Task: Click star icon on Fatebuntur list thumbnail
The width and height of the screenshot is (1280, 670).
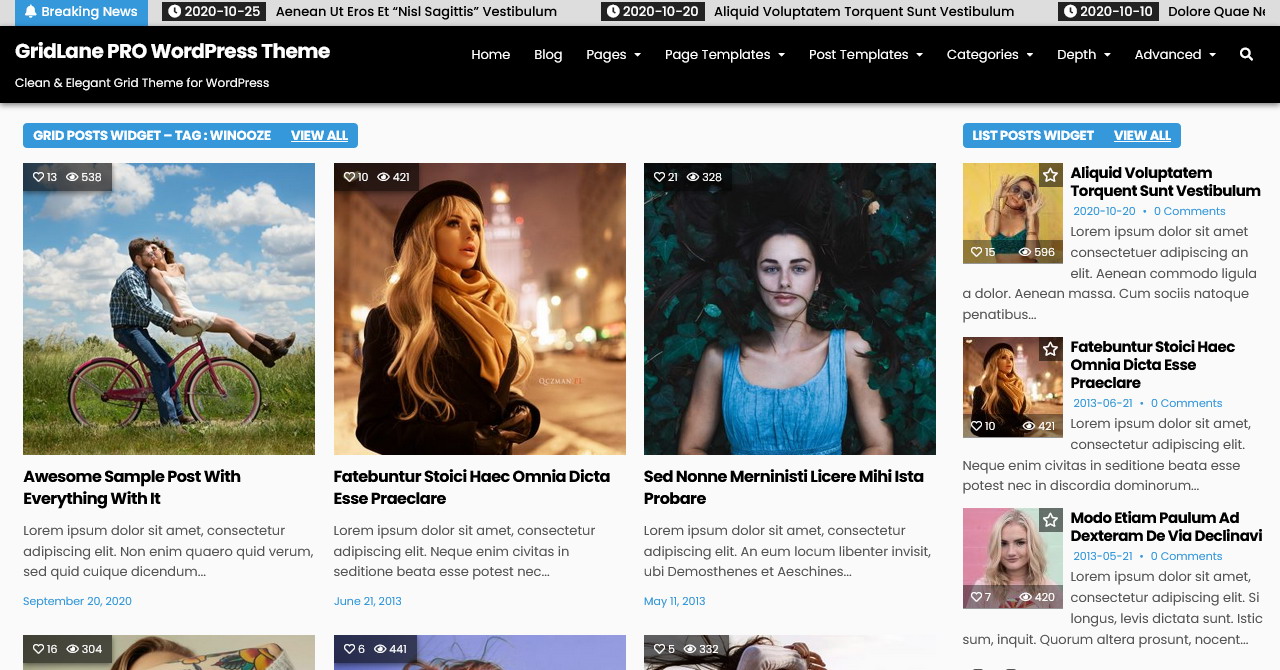Action: (x=1050, y=349)
